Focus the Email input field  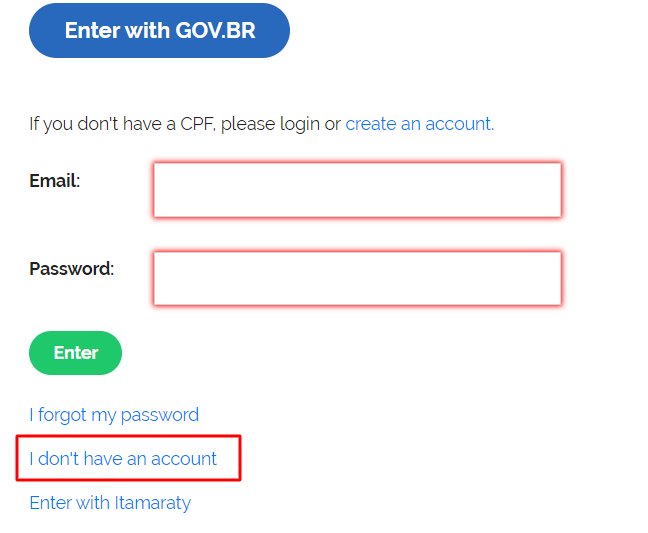357,190
